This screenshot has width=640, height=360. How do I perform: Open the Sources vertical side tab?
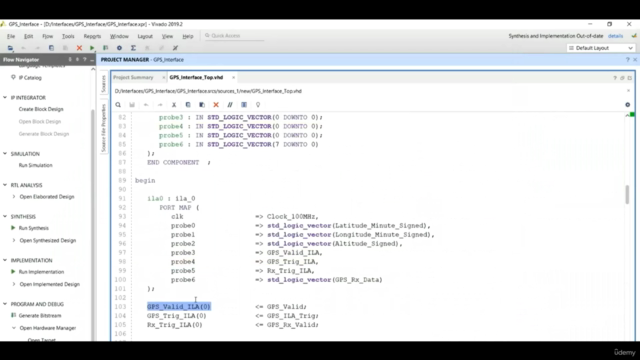click(x=104, y=83)
